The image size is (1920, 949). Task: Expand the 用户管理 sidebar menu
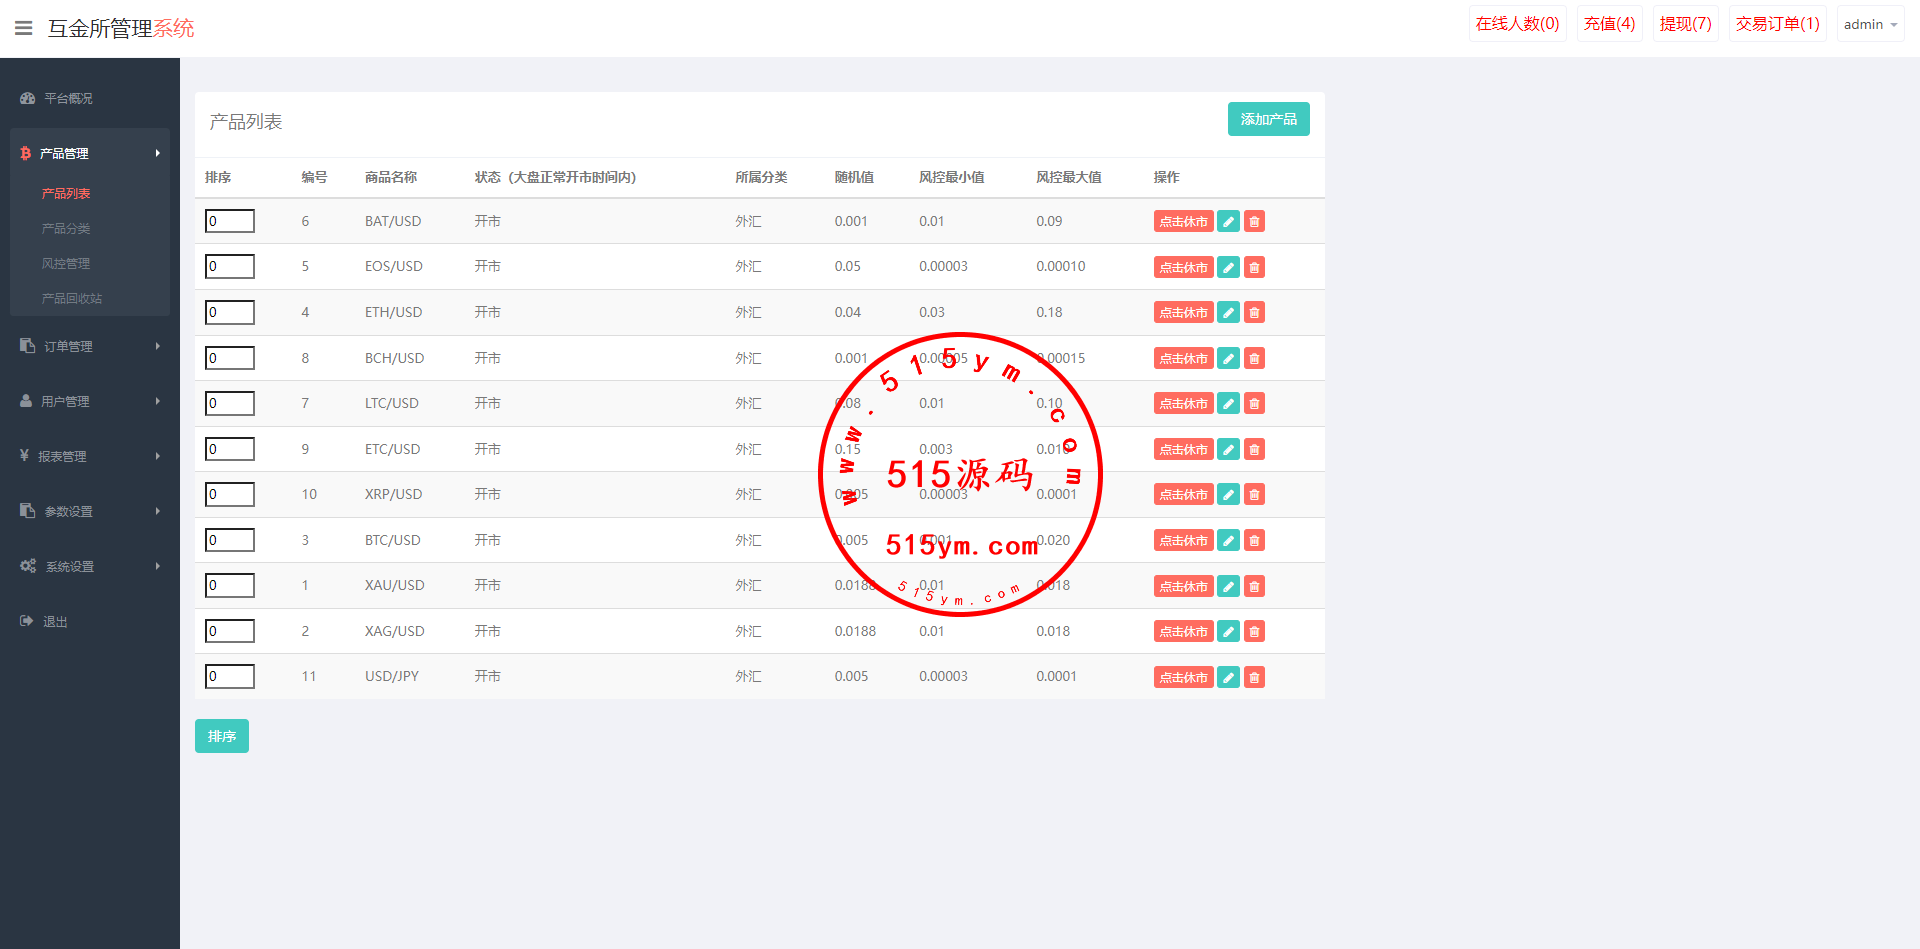(x=89, y=401)
